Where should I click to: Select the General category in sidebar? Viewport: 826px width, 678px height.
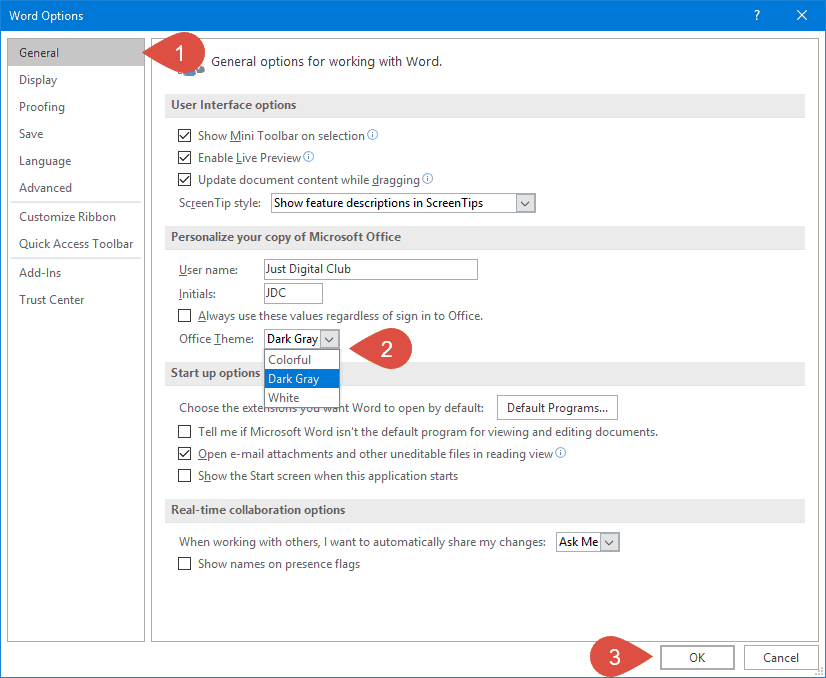(76, 53)
